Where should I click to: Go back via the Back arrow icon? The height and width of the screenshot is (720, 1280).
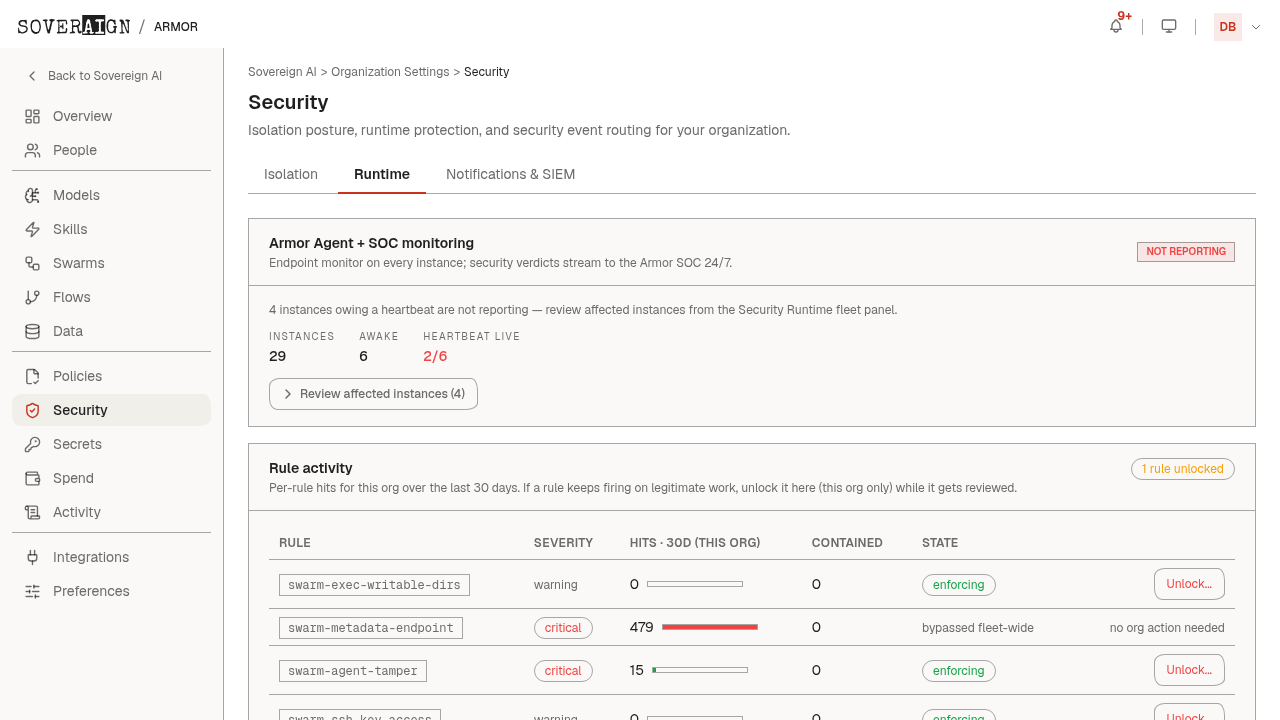coord(32,76)
